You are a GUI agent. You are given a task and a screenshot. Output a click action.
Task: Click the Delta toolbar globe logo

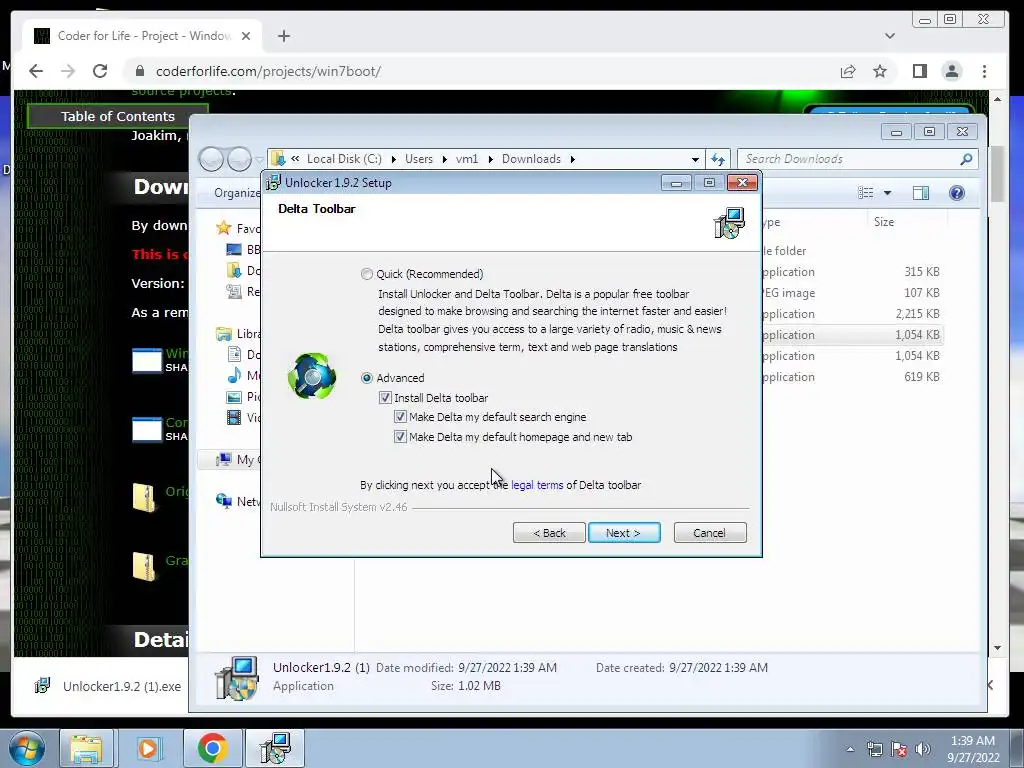point(312,376)
